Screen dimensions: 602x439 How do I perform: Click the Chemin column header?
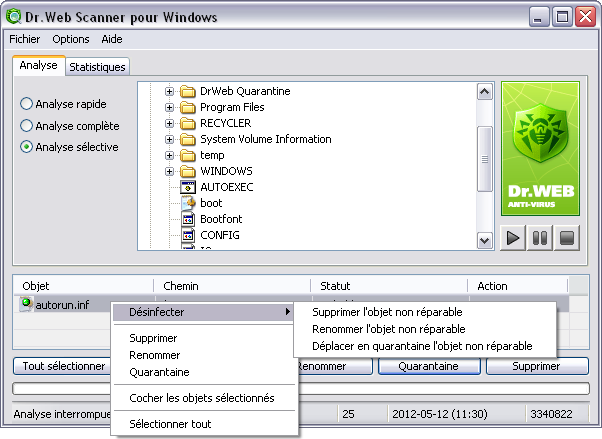[x=232, y=286]
